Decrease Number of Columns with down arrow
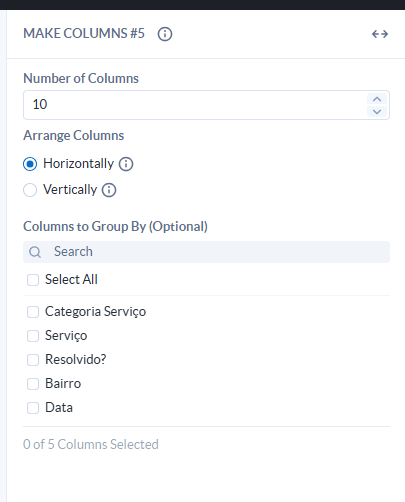 point(377,111)
